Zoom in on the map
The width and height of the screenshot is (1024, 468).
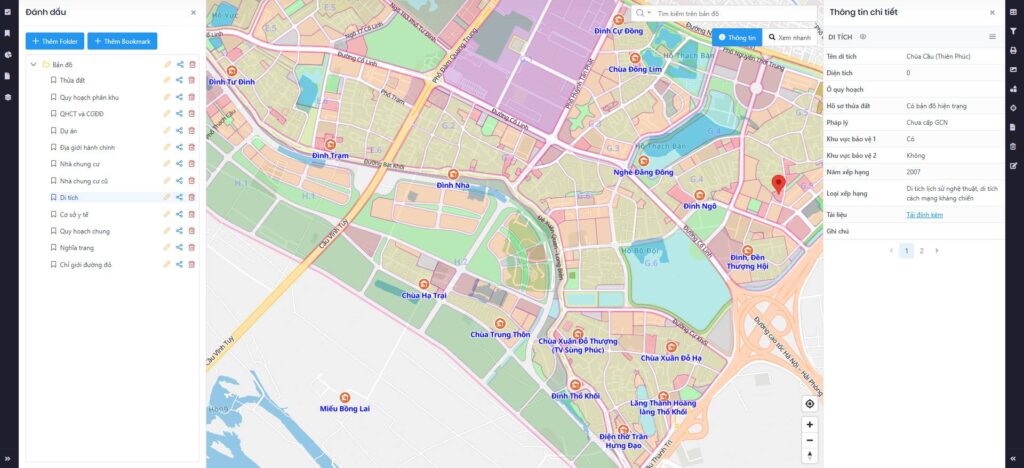[810, 424]
